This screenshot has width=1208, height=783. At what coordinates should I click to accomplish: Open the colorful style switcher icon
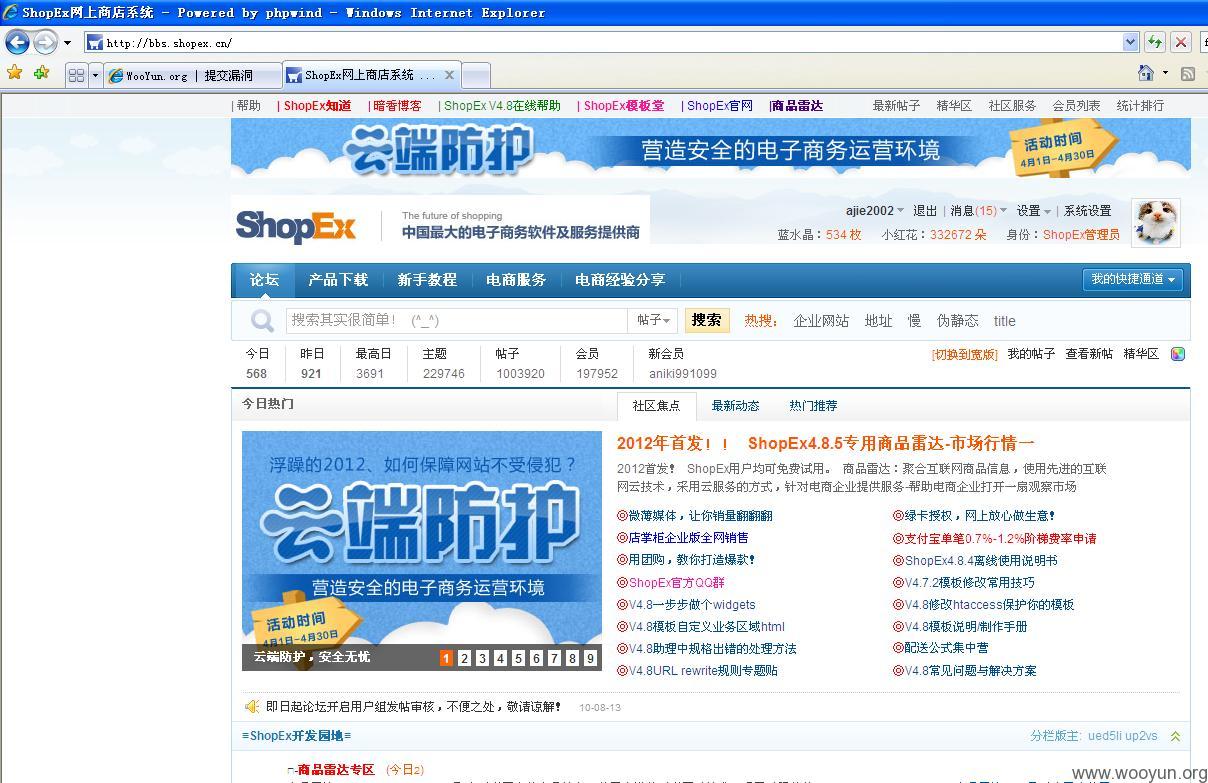coord(1178,354)
